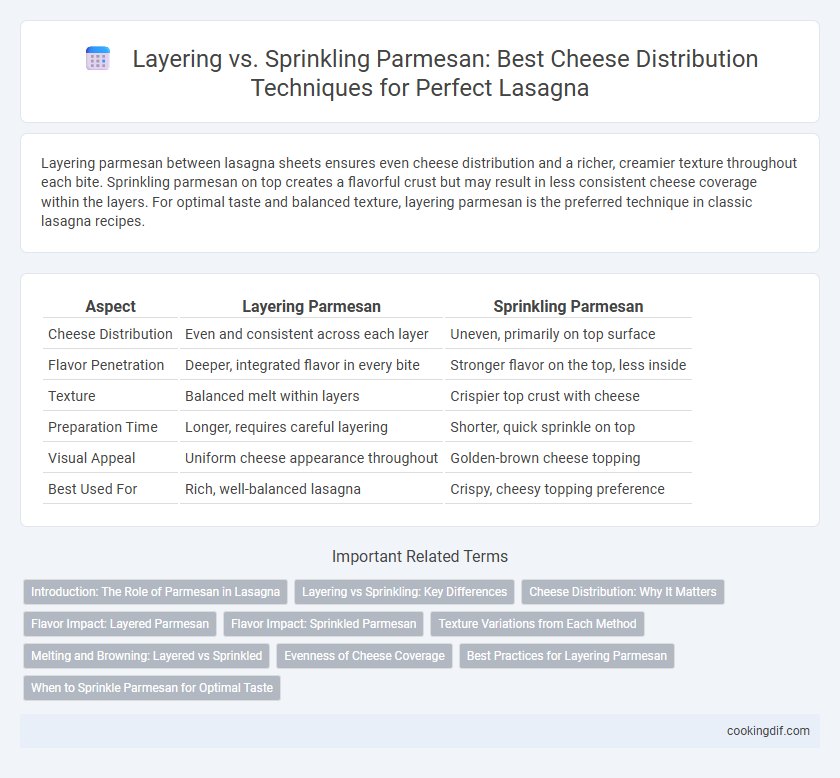Click the 'Sprinkling Parmesan' column header
This screenshot has height=778, width=840.
point(568,306)
